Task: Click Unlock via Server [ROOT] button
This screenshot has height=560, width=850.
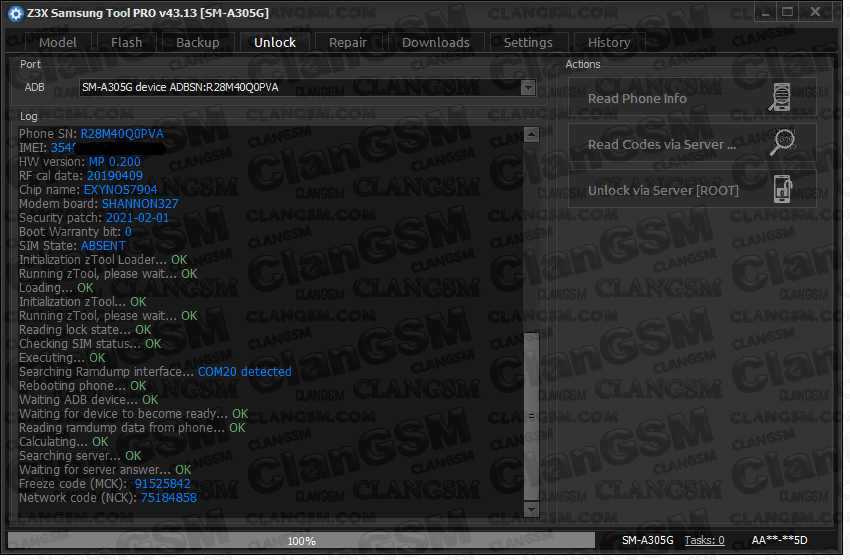Action: point(692,190)
